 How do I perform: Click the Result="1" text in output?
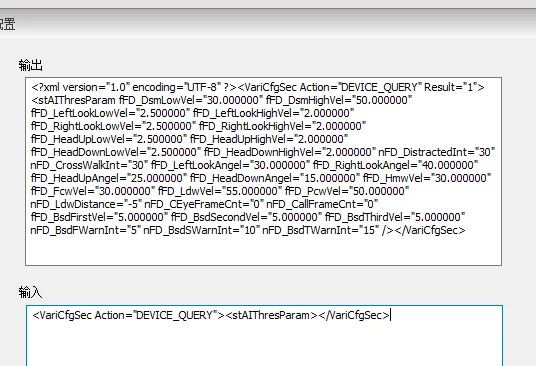[x=451, y=87]
